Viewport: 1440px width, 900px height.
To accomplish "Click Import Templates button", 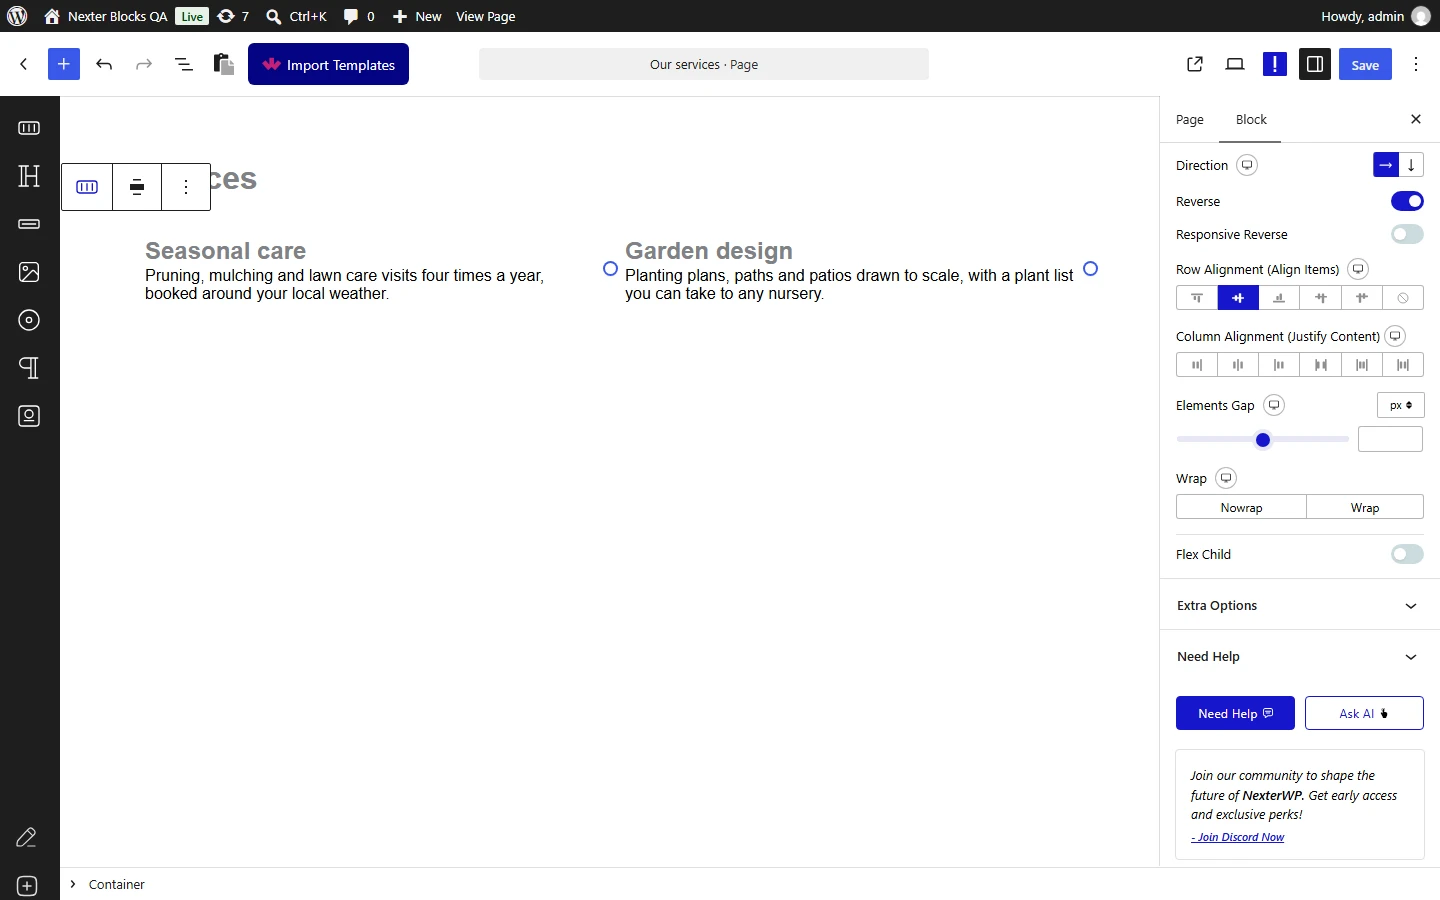I will (x=328, y=64).
